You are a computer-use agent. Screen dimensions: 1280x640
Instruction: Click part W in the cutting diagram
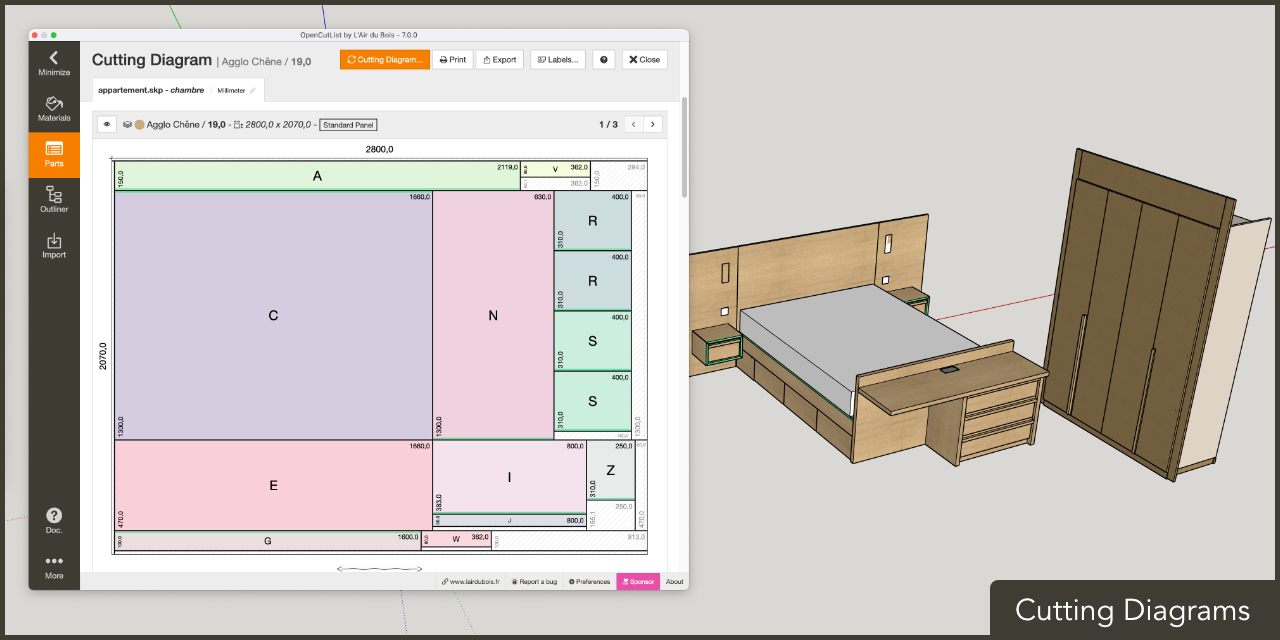point(456,539)
